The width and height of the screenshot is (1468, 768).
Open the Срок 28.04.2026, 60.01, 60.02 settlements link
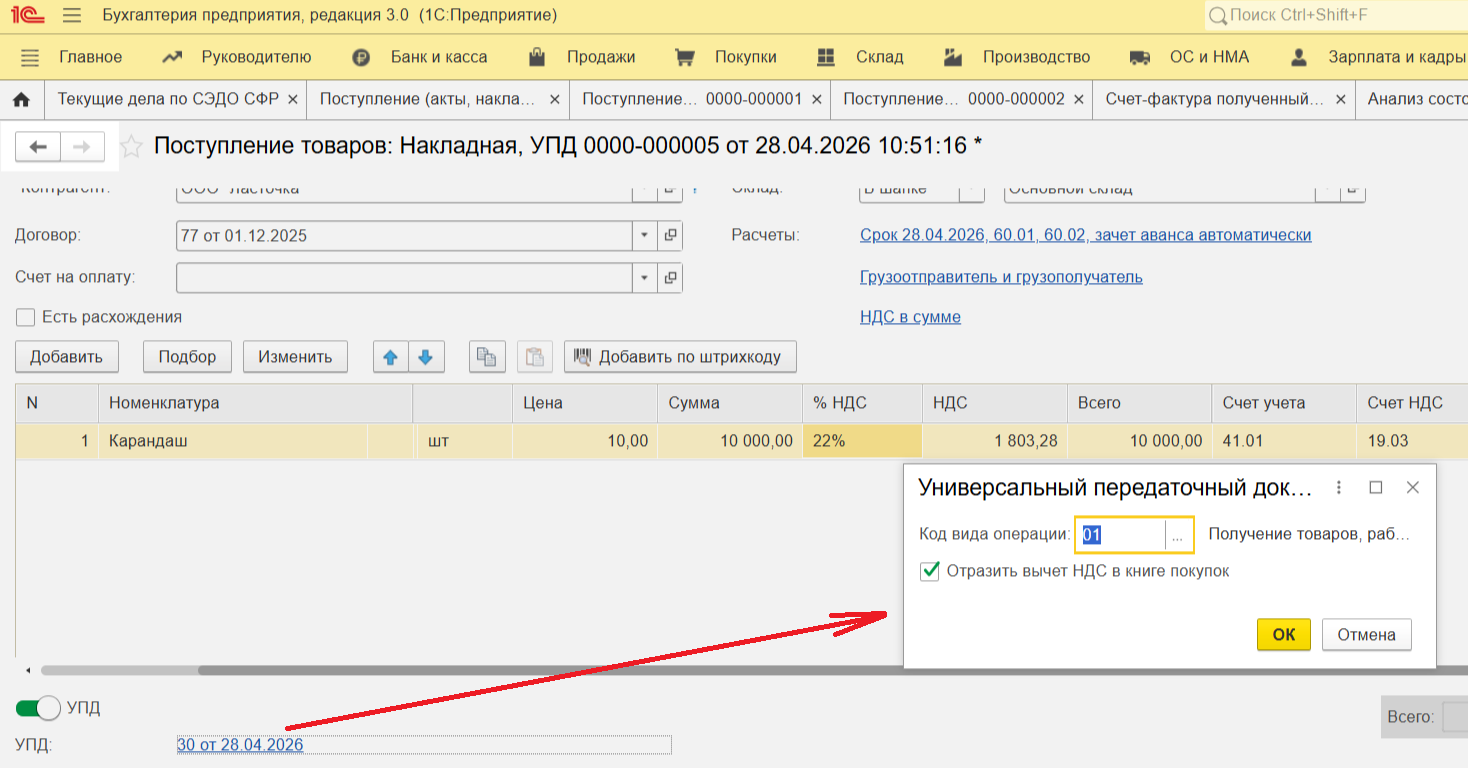click(1086, 236)
